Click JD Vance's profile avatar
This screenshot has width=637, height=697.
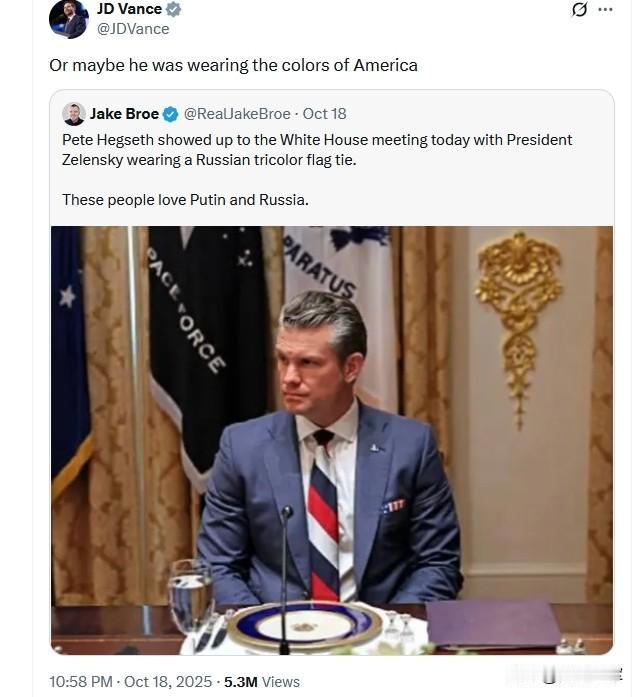(68, 18)
